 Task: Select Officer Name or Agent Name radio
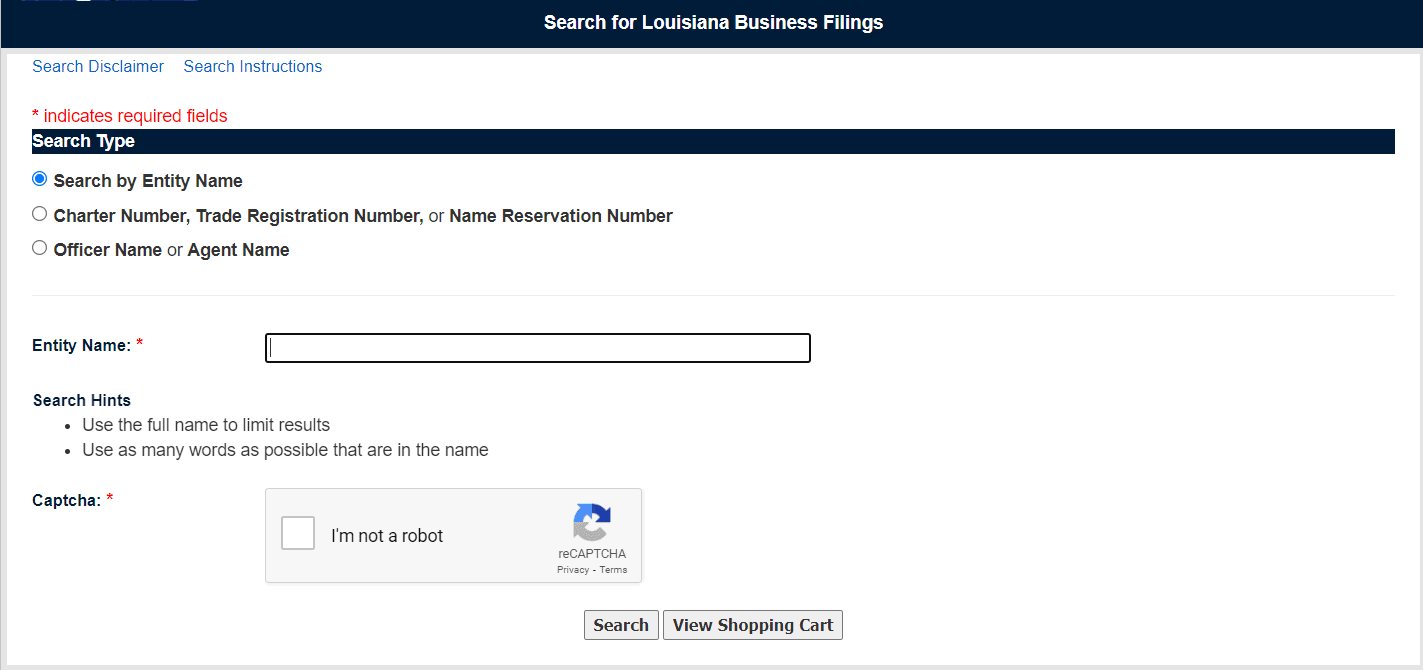[40, 248]
